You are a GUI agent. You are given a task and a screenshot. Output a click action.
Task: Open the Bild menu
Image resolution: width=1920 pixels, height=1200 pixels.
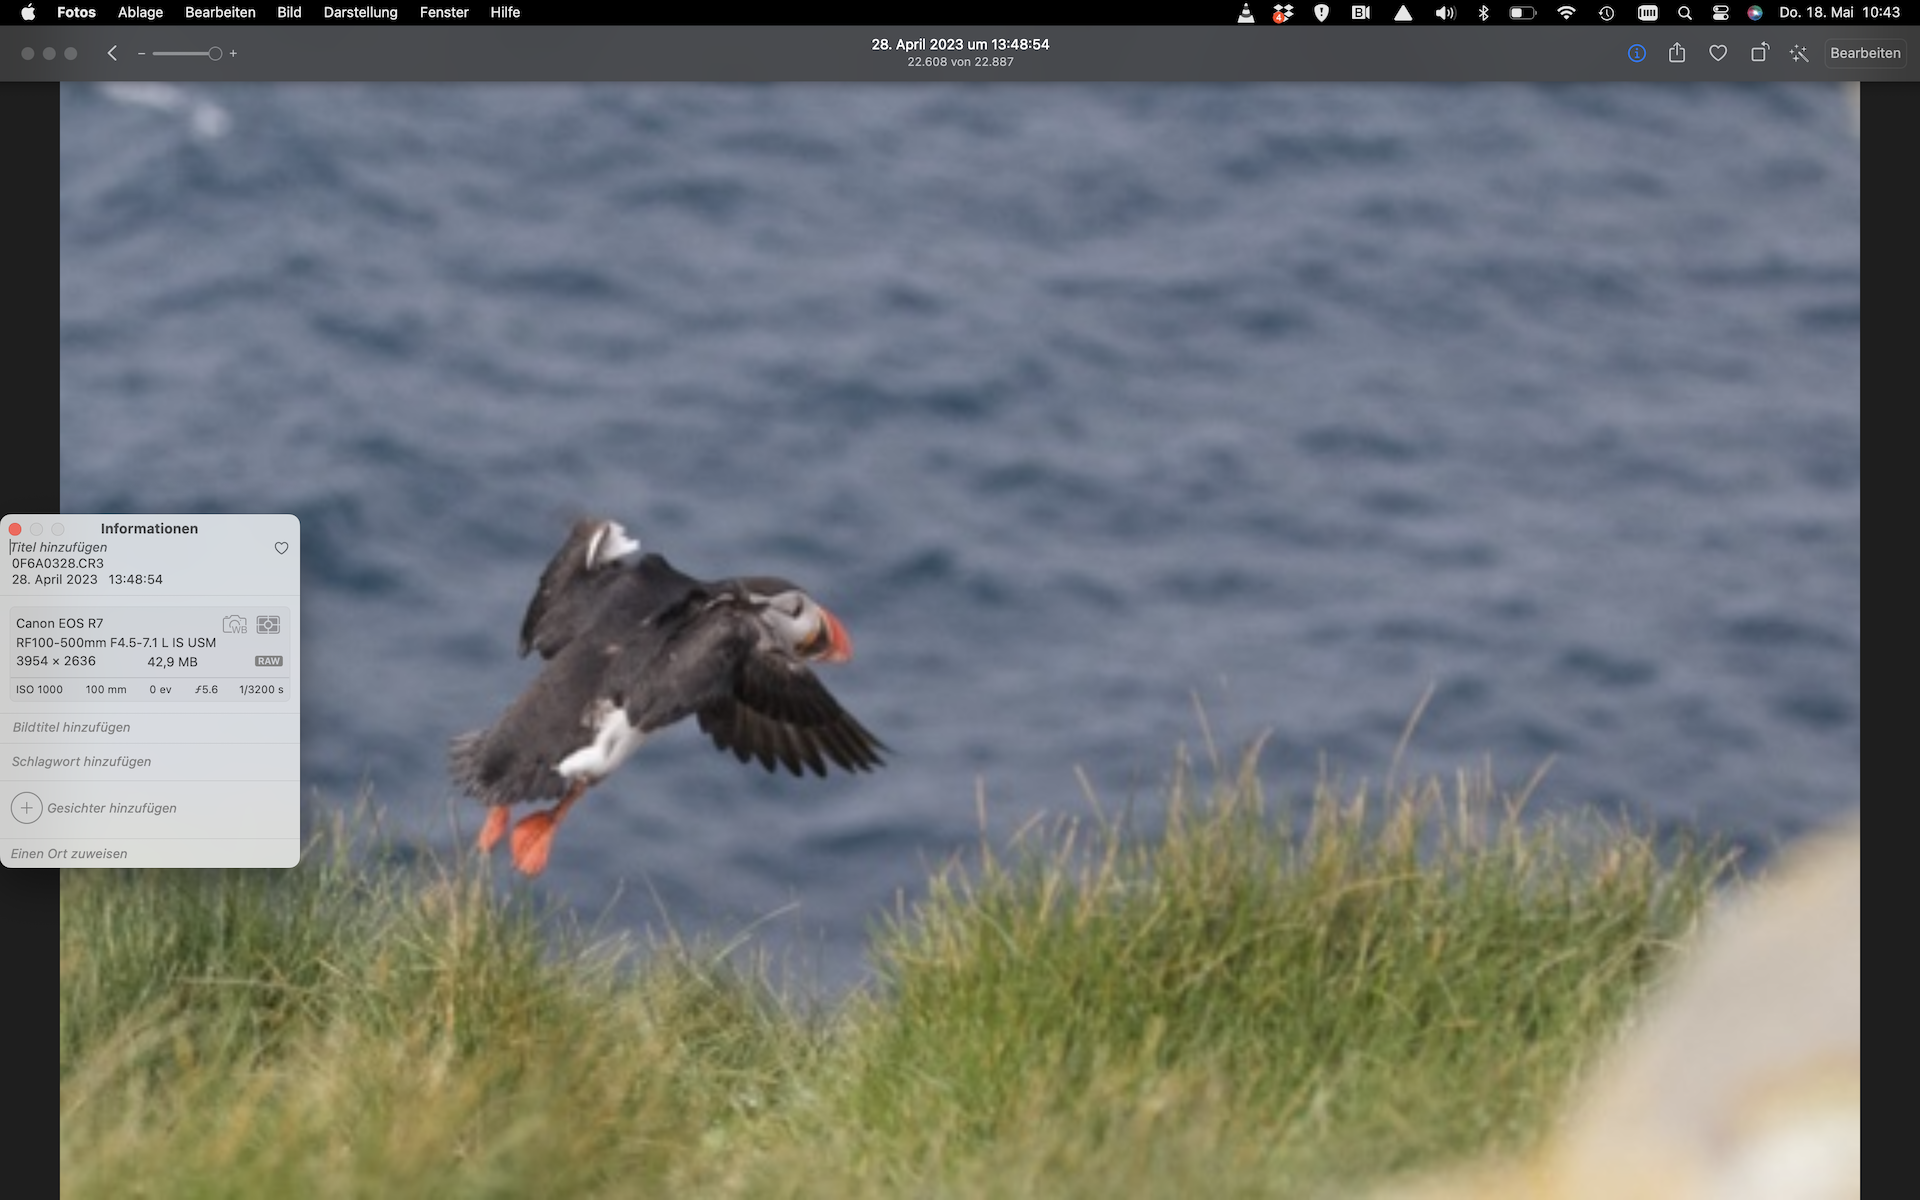tap(289, 12)
